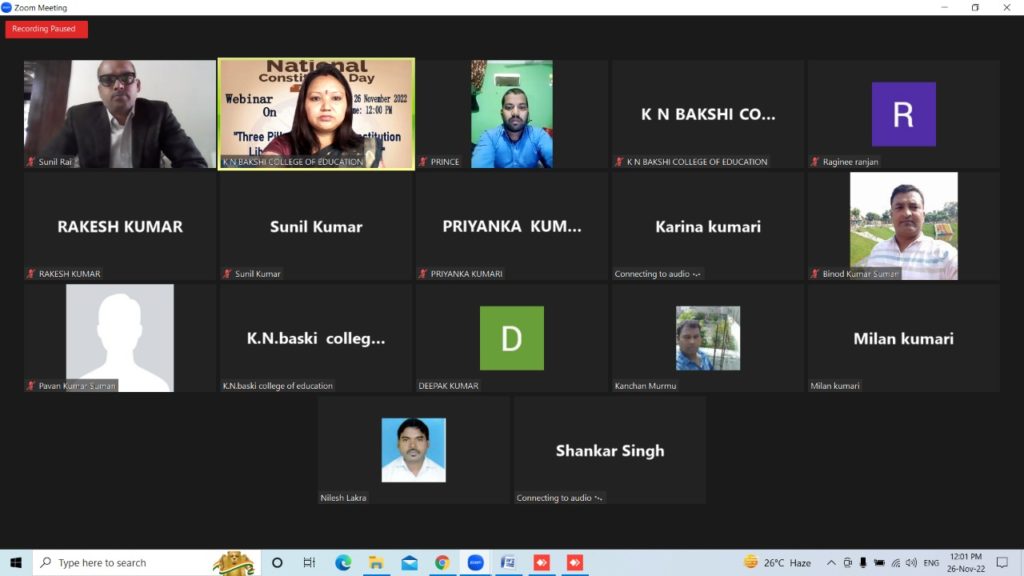
Task: Select the highlighted speaker tile with webinar banner
Action: click(316, 113)
